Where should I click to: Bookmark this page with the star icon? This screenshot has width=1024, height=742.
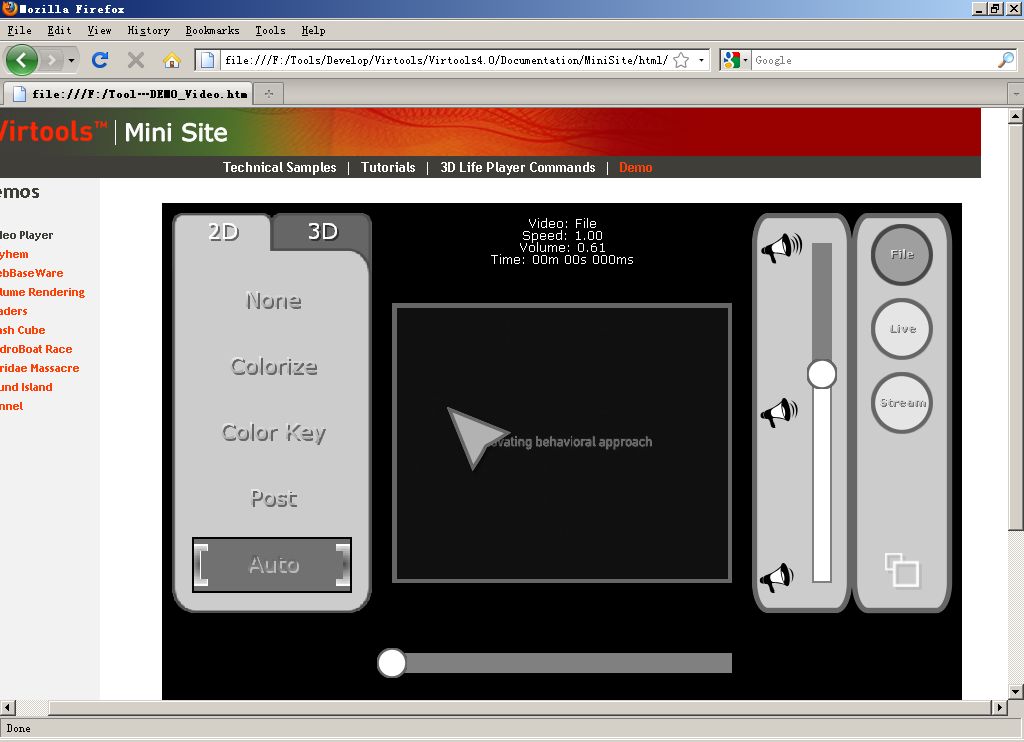click(x=681, y=60)
